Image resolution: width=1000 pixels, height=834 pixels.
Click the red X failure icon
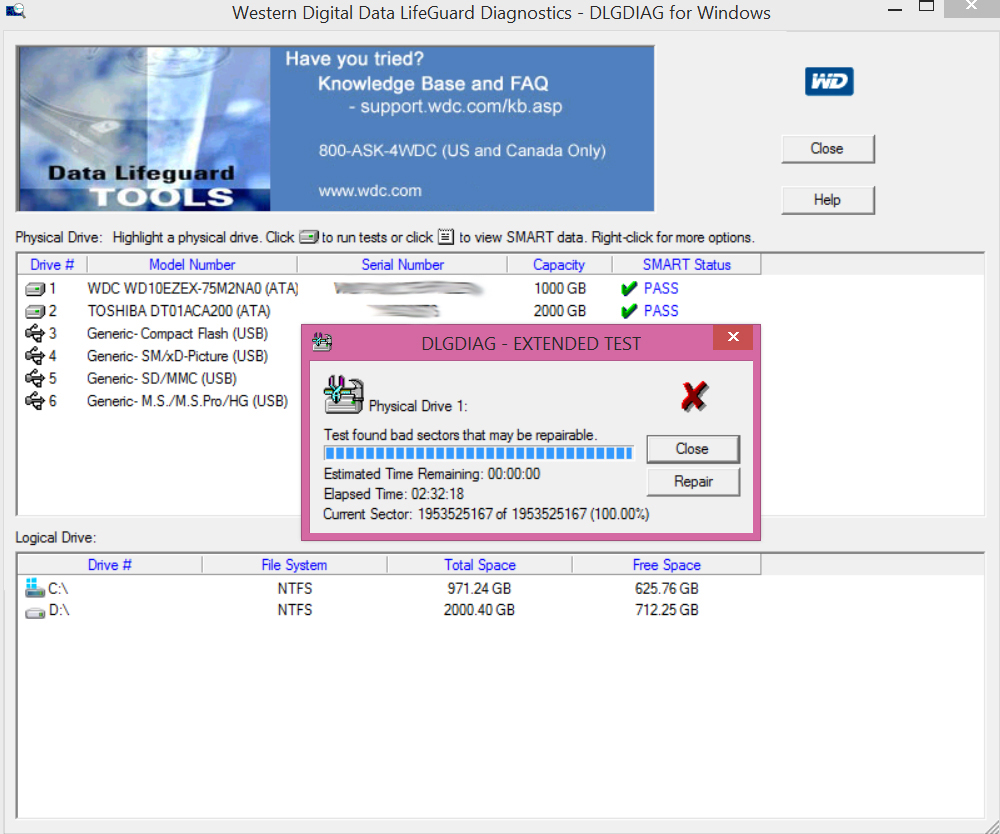pyautogui.click(x=694, y=397)
